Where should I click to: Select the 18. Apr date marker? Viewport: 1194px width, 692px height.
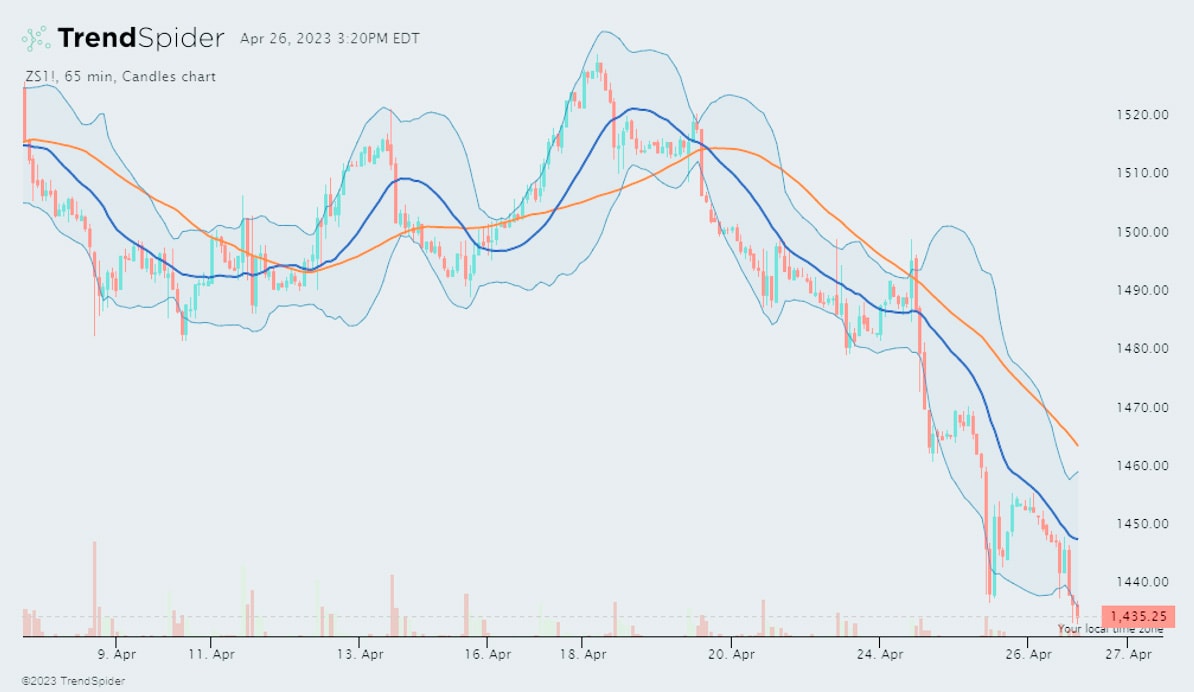[583, 655]
